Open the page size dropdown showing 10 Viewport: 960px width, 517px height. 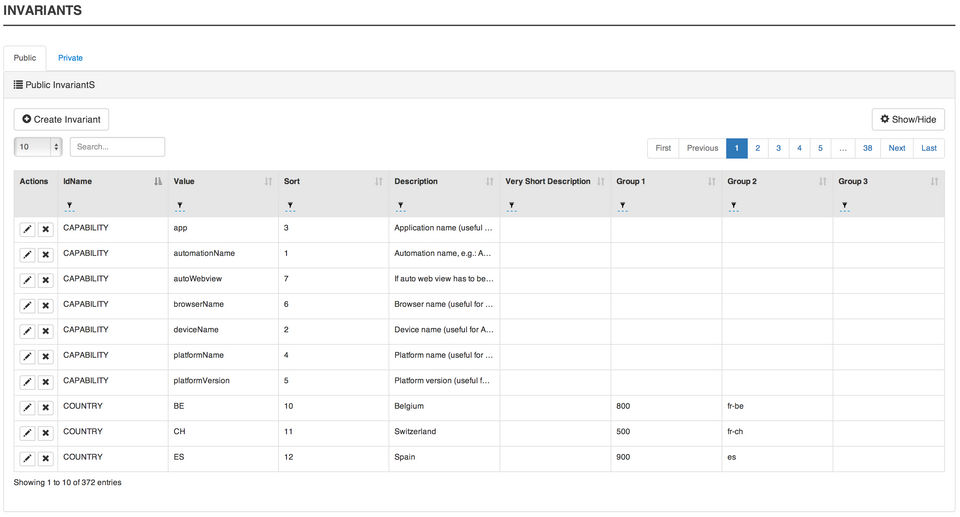39,147
